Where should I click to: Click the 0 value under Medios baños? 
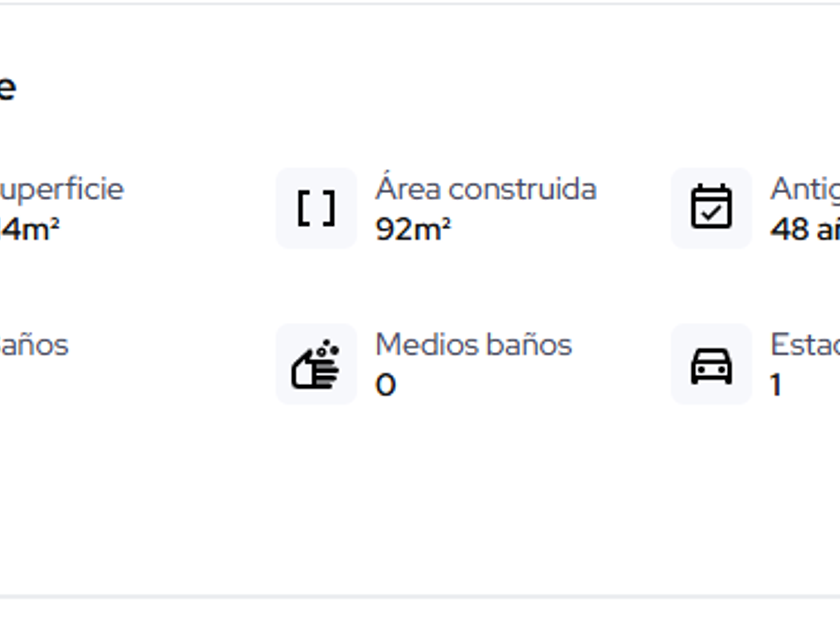386,385
